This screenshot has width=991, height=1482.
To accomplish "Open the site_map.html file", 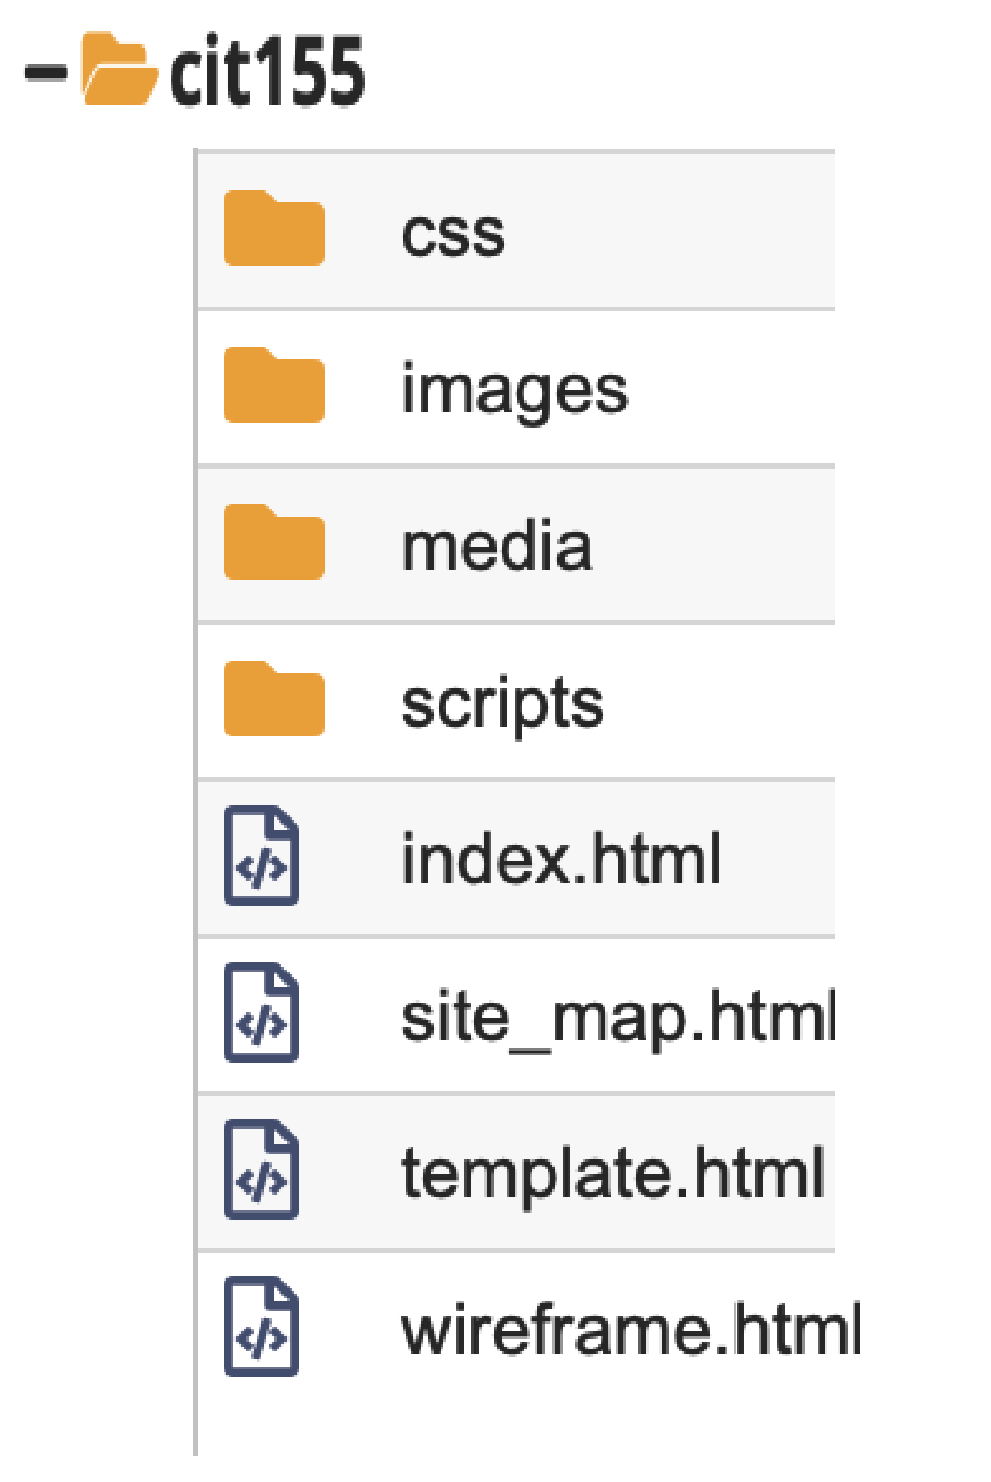I will point(617,1018).
